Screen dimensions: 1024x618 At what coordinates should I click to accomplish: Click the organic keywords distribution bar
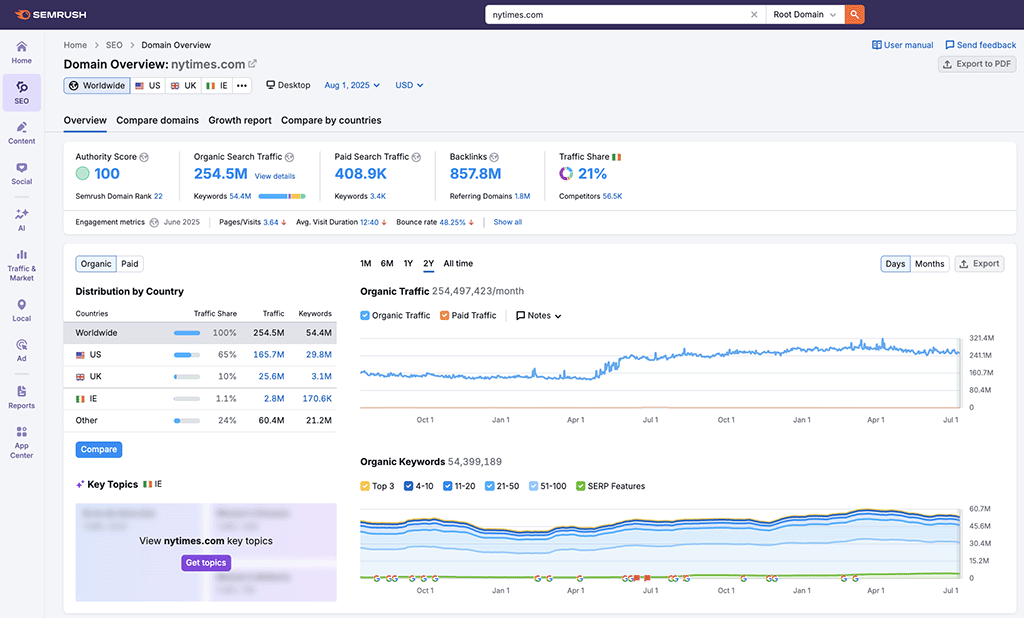[x=282, y=197]
